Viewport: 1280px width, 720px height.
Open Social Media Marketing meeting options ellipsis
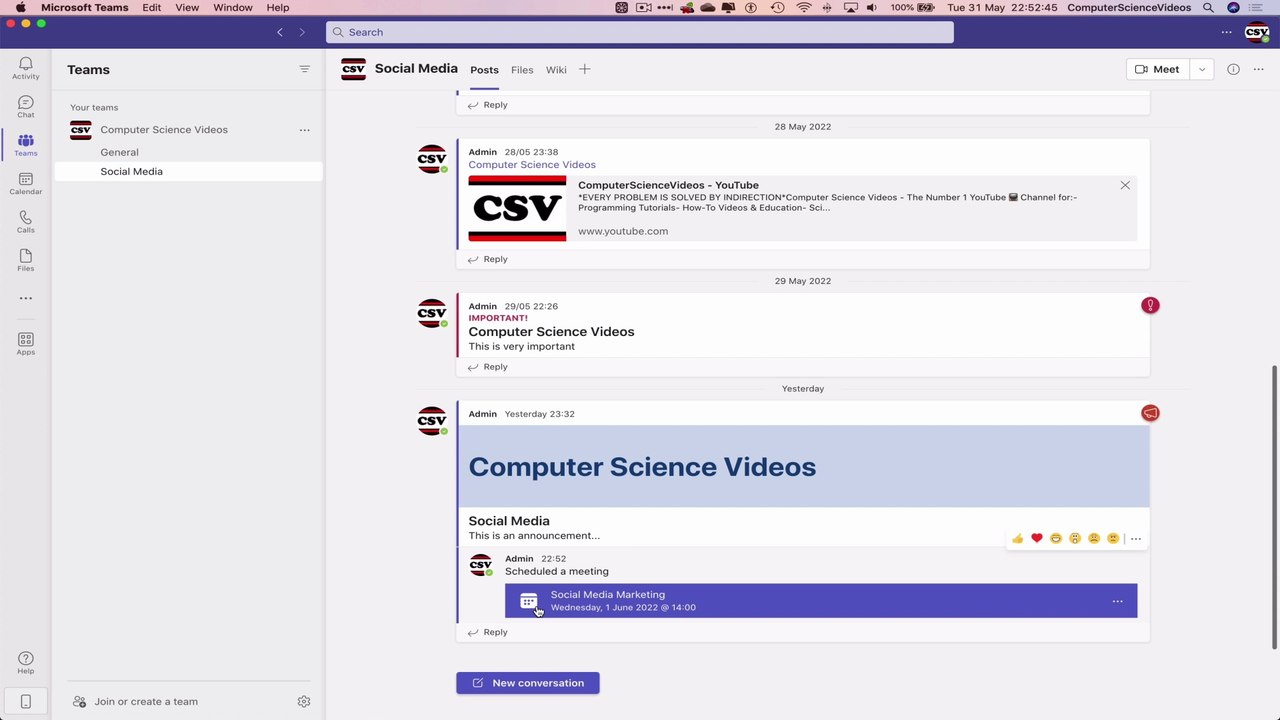pyautogui.click(x=1118, y=602)
